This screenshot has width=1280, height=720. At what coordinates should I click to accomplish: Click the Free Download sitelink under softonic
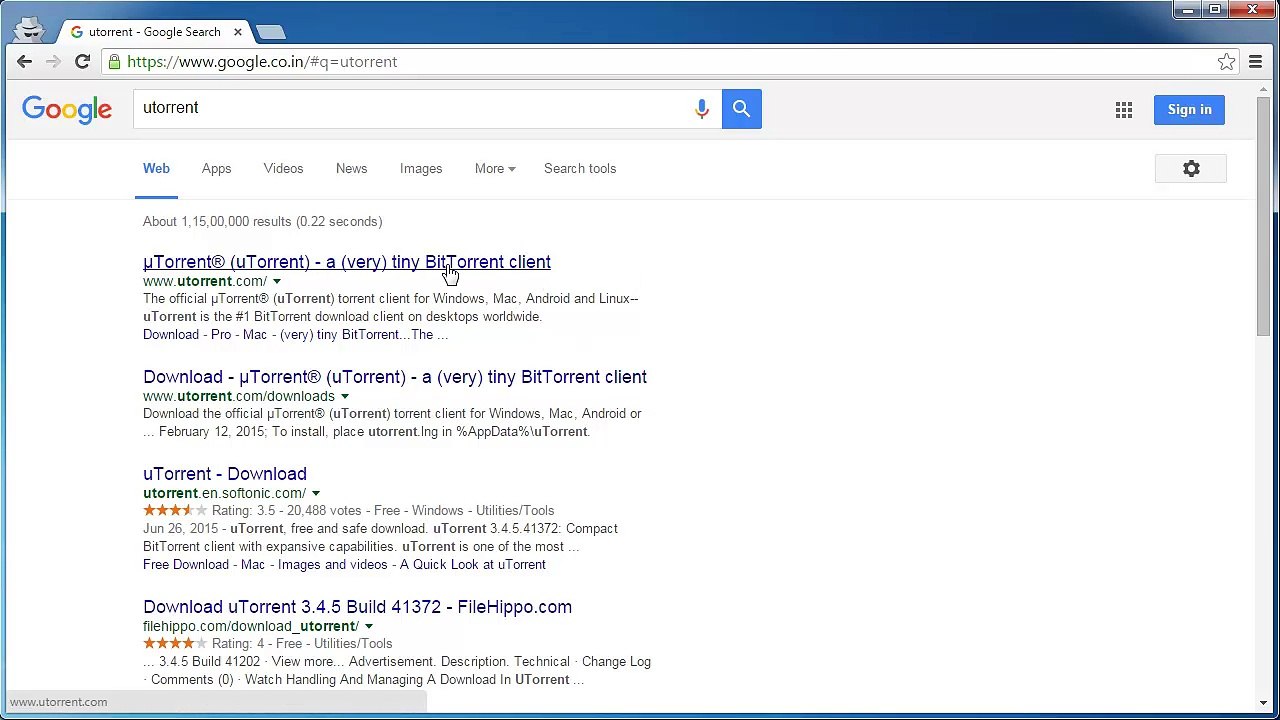coord(186,565)
